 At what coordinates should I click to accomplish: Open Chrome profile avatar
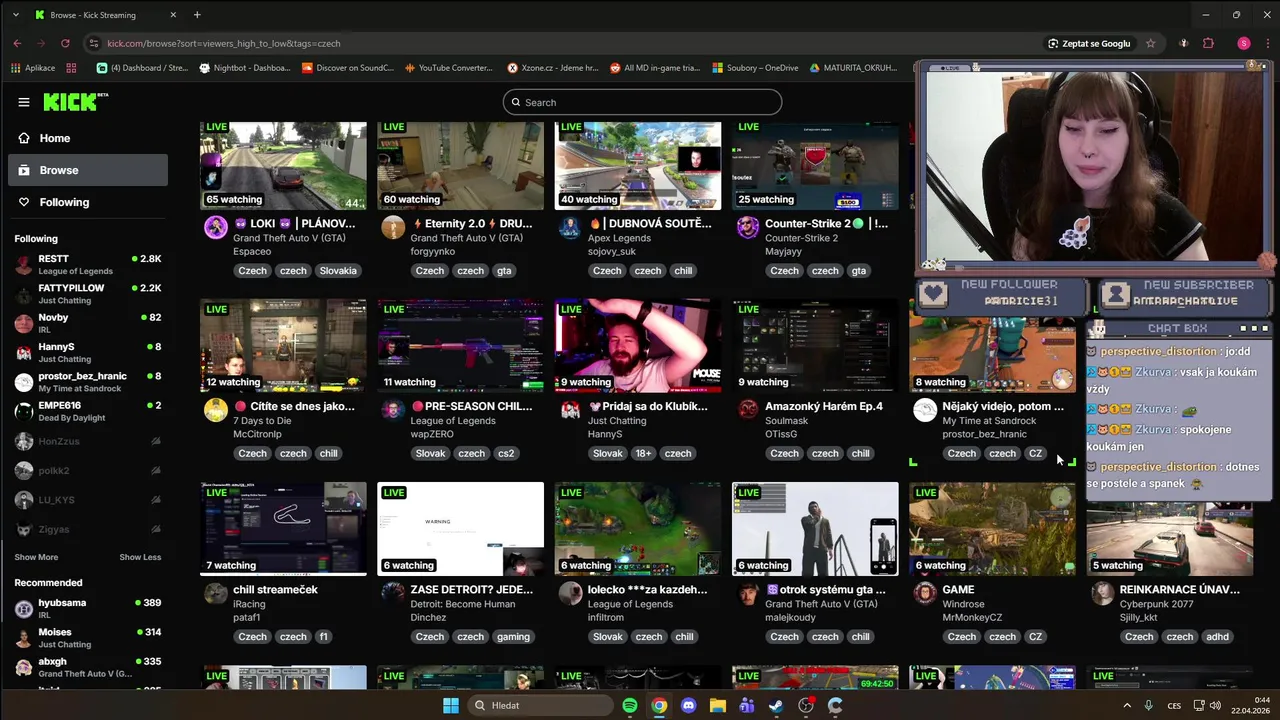[1244, 43]
